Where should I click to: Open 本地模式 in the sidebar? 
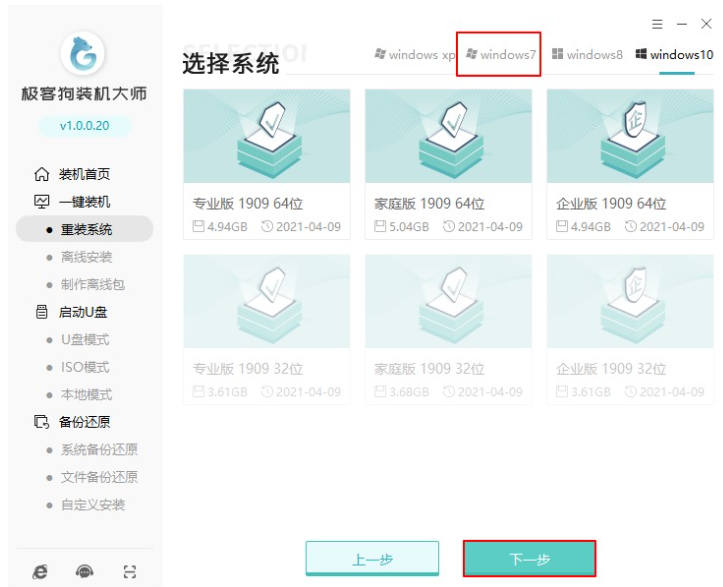coord(86,395)
